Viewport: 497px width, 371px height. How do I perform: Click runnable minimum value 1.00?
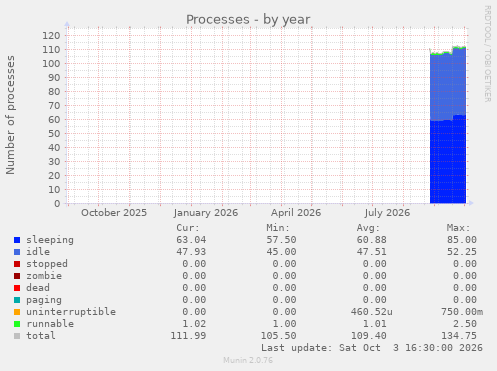284,324
